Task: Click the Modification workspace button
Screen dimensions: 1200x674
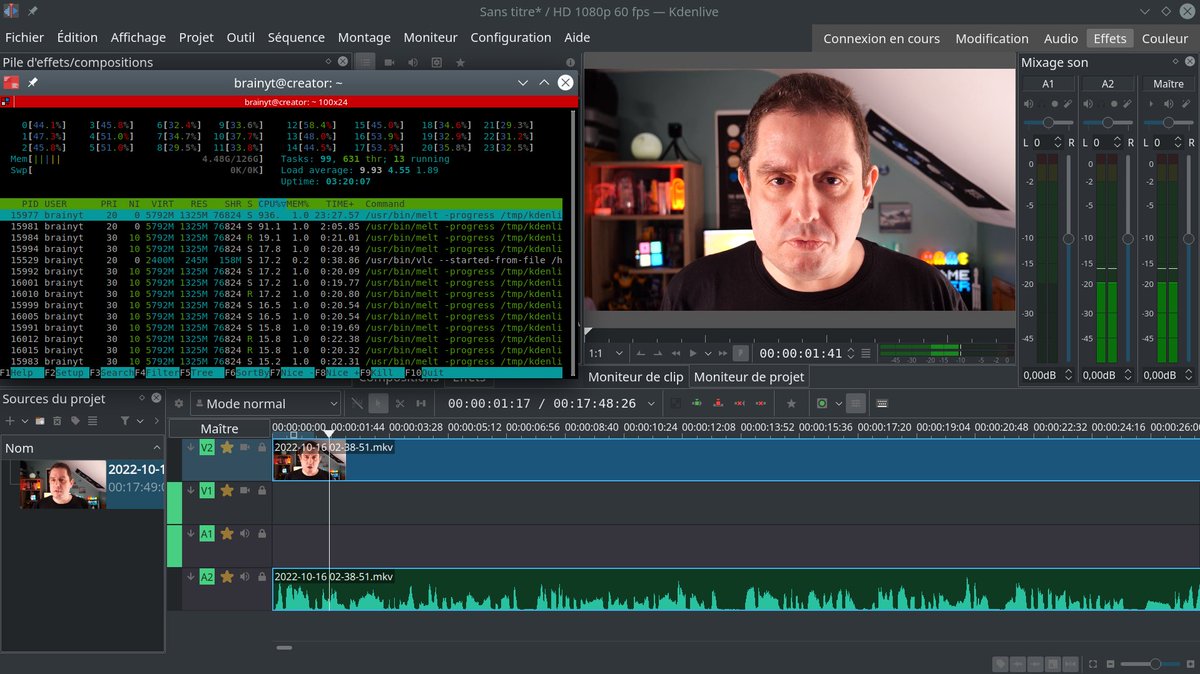Action: pyautogui.click(x=992, y=38)
